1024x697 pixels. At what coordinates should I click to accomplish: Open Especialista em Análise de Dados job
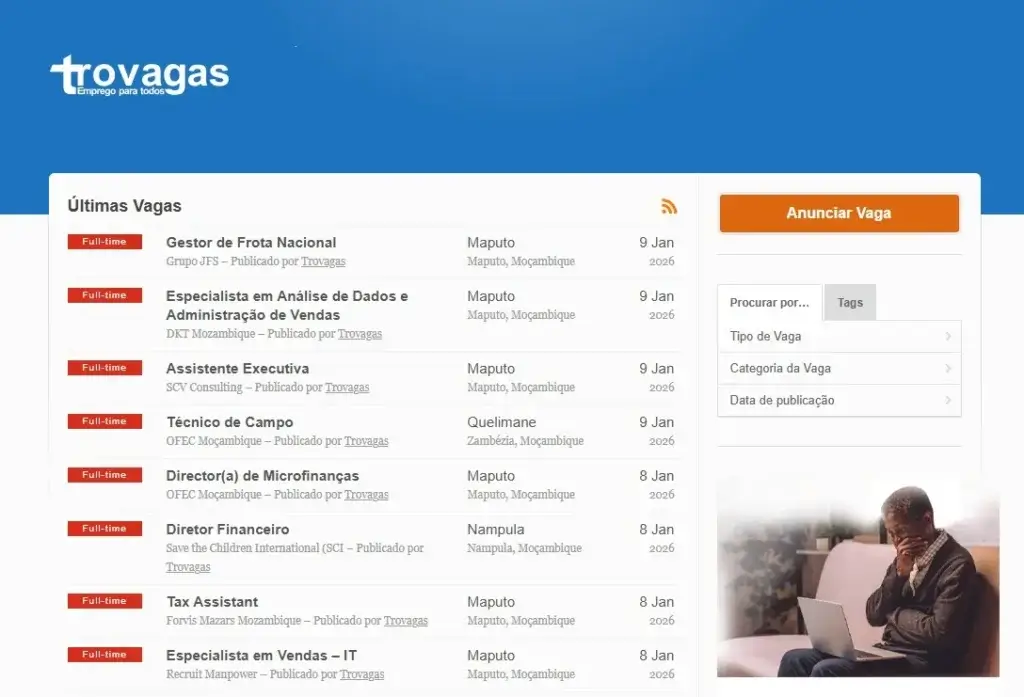pyautogui.click(x=287, y=305)
